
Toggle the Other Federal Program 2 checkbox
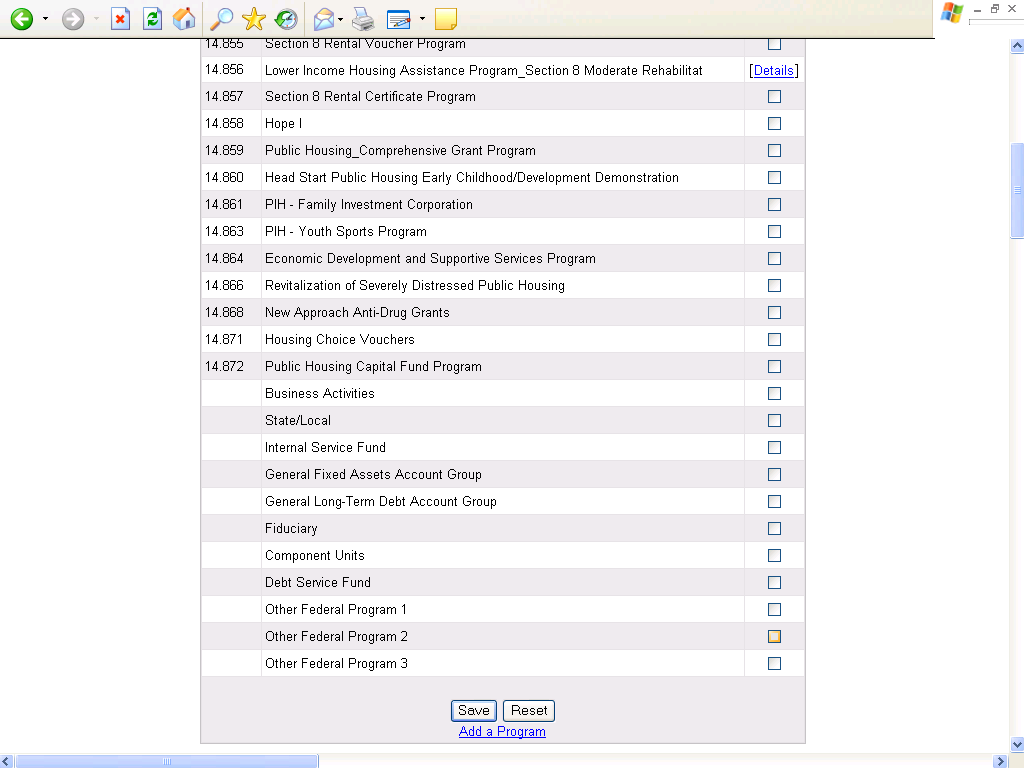click(x=774, y=637)
